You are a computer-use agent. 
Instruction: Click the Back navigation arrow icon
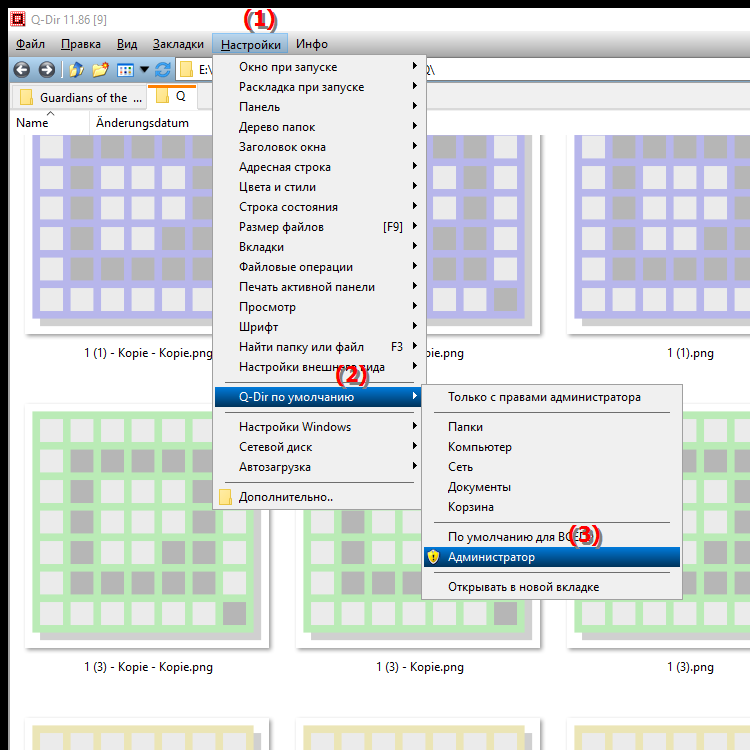22,70
